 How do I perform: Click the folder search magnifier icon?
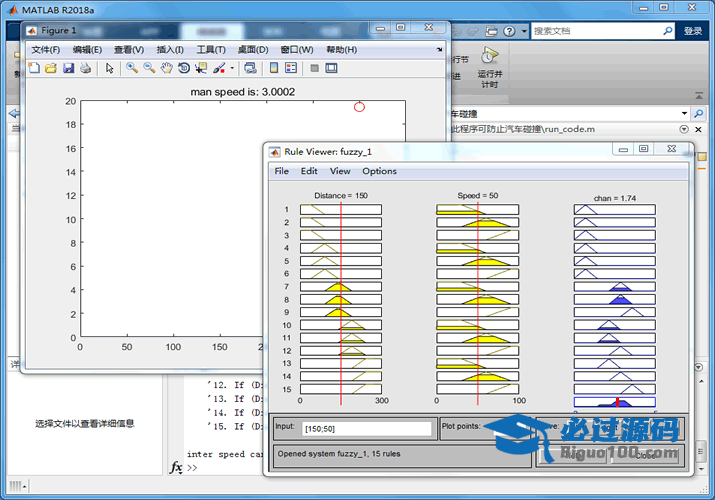click(699, 113)
